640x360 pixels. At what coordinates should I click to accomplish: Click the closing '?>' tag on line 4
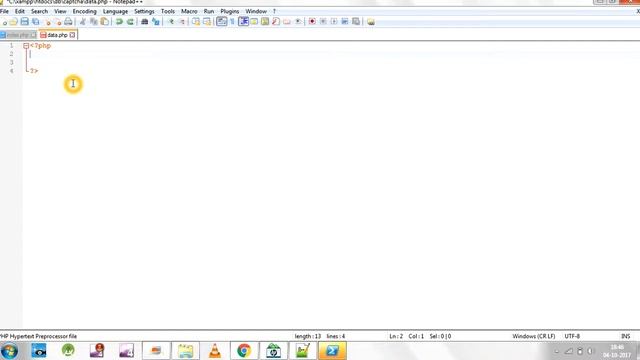(x=34, y=71)
